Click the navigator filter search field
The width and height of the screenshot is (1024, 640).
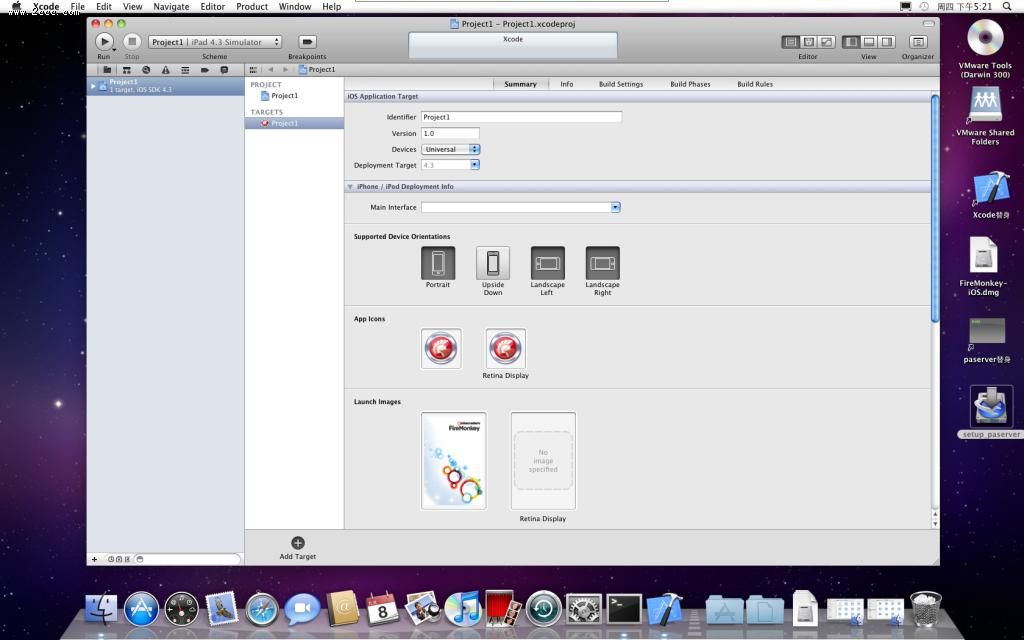click(187, 559)
